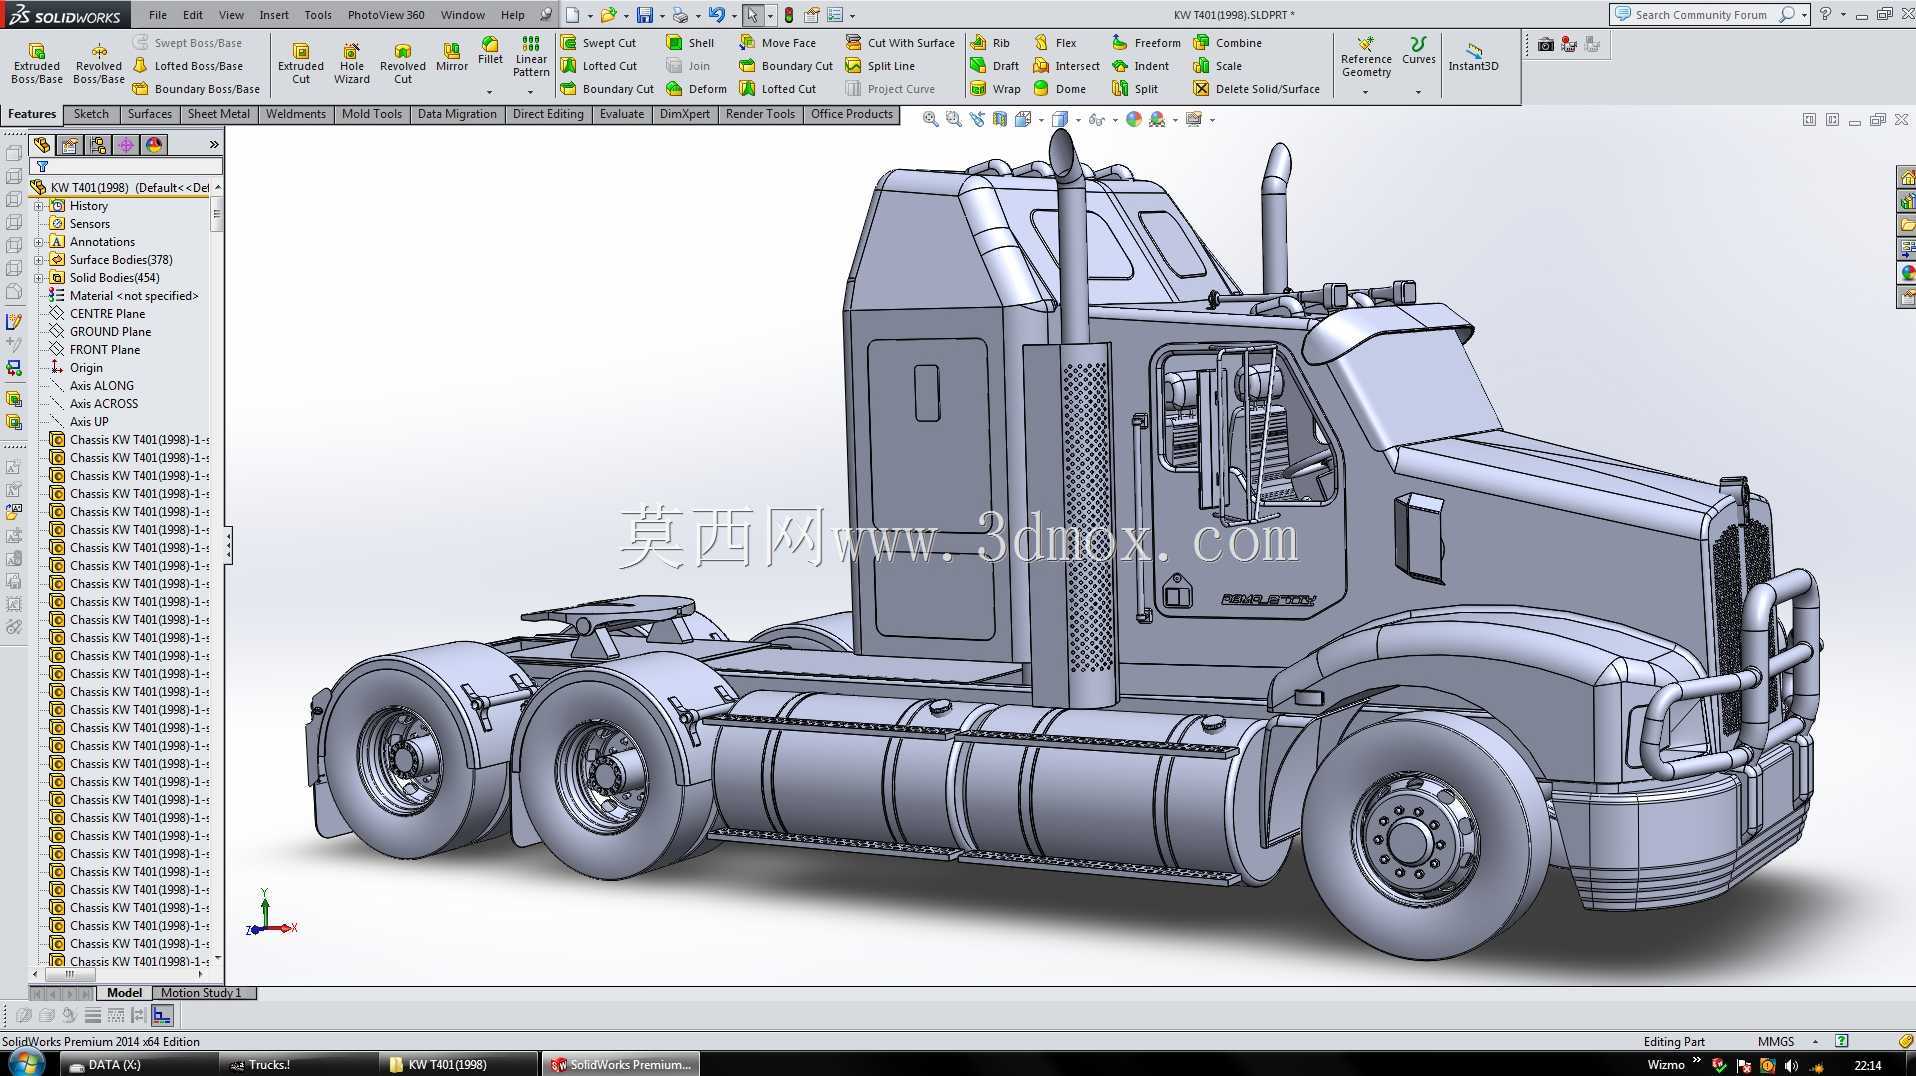Apply the Fillet tool
The width and height of the screenshot is (1916, 1076).
point(490,51)
